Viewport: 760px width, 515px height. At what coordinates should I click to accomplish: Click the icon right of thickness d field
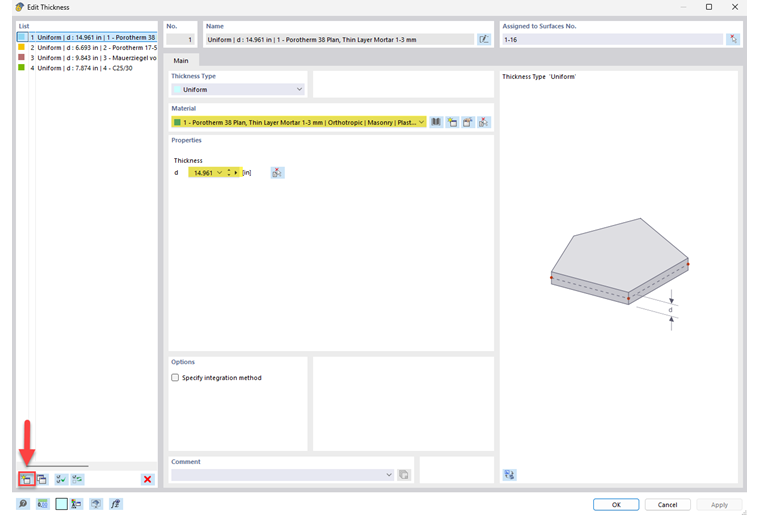[277, 172]
